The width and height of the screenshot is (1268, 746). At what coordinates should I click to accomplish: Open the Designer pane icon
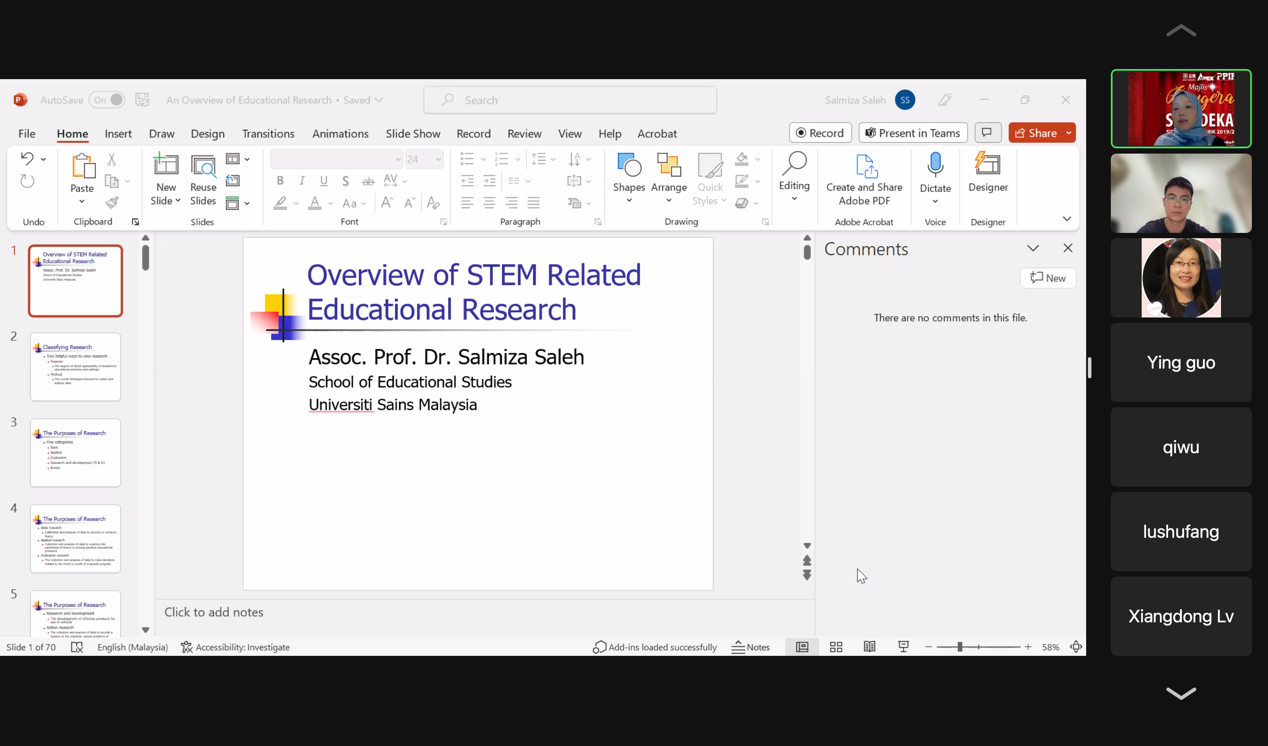[987, 166]
